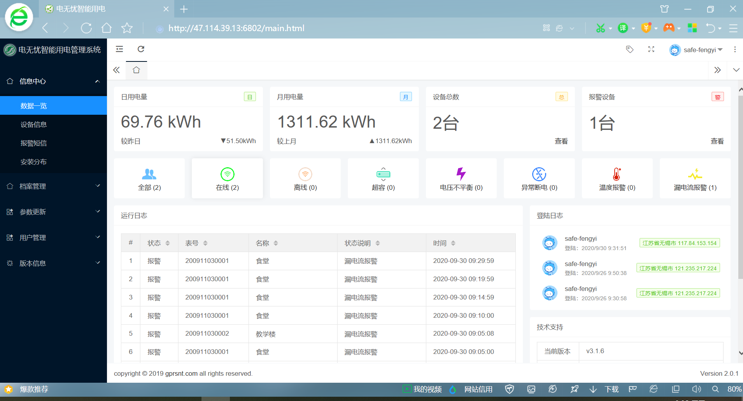Viewport: 743px width, 401px height.
Task: Open 设备信息 in the sidebar
Action: [x=34, y=125]
